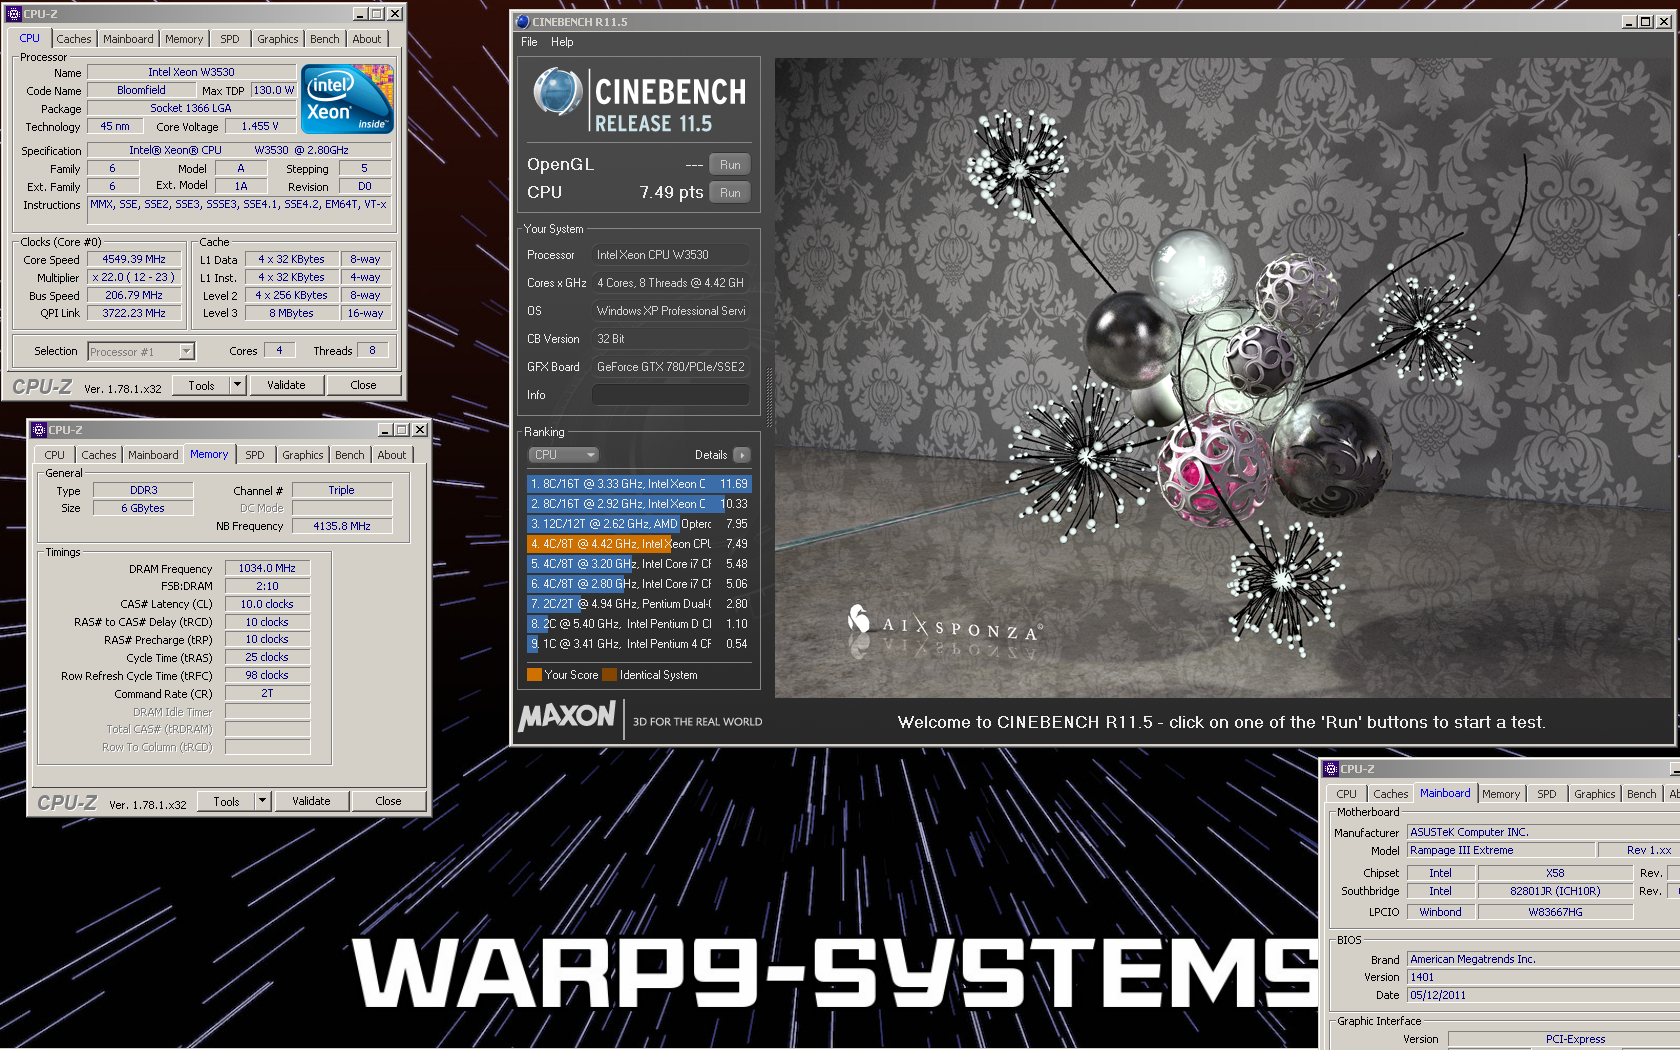The image size is (1680, 1050).
Task: Open About tab in top CPU-Z window
Action: point(367,39)
